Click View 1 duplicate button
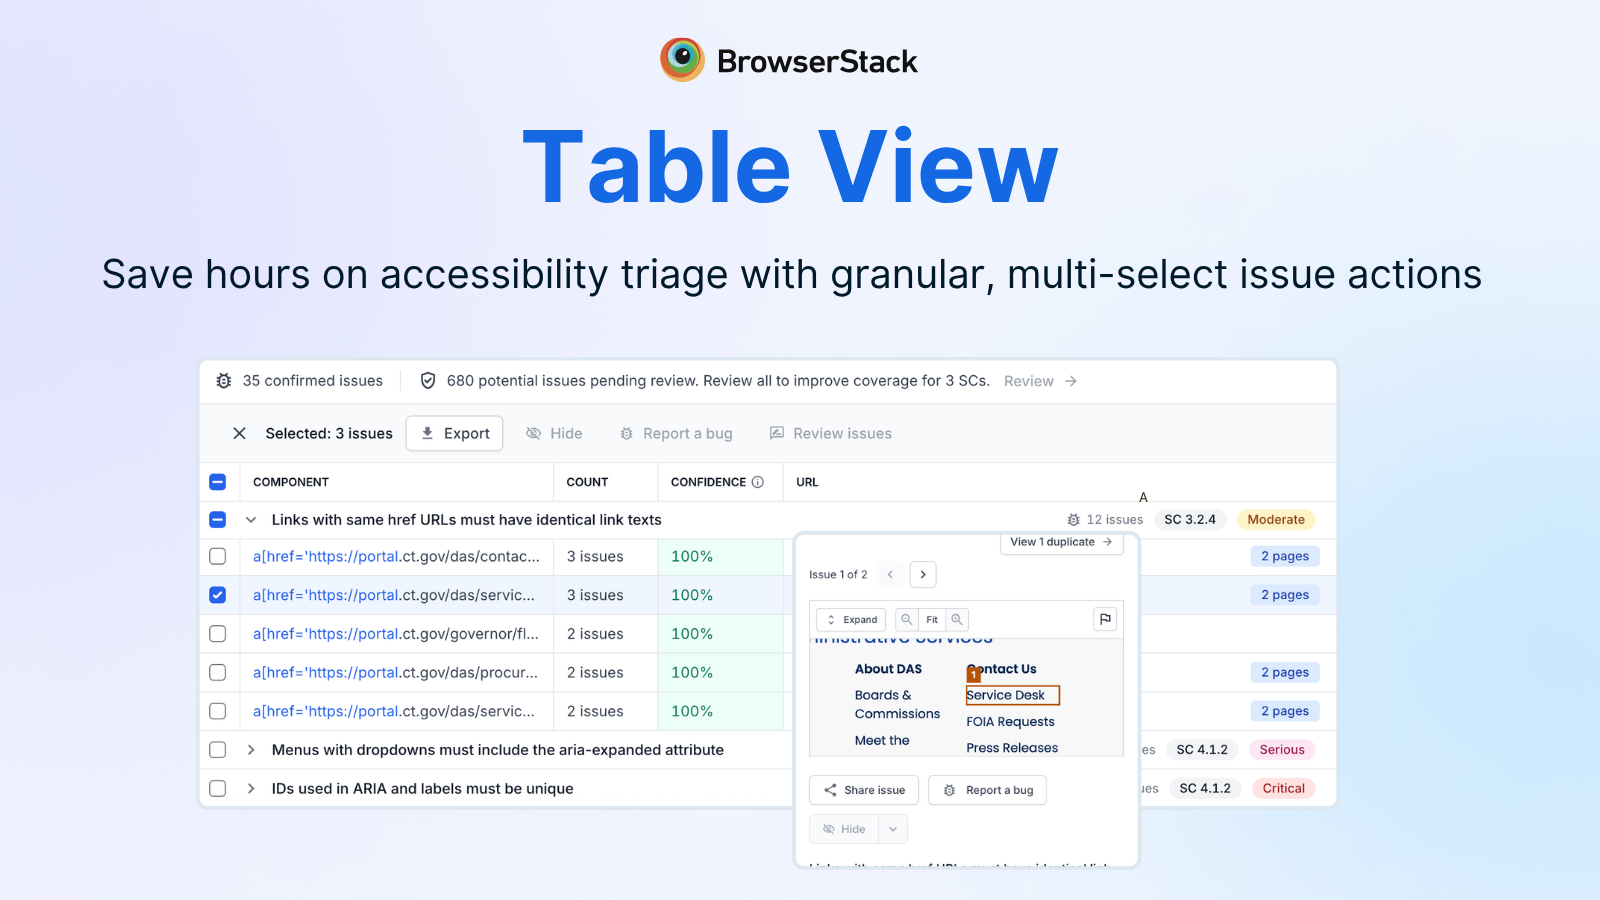This screenshot has height=900, width=1600. (x=1061, y=542)
